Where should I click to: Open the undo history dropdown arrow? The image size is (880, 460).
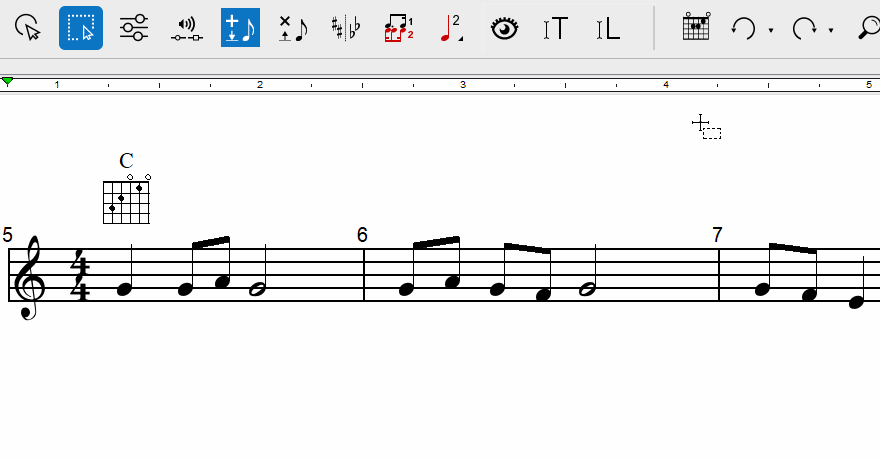pos(771,30)
